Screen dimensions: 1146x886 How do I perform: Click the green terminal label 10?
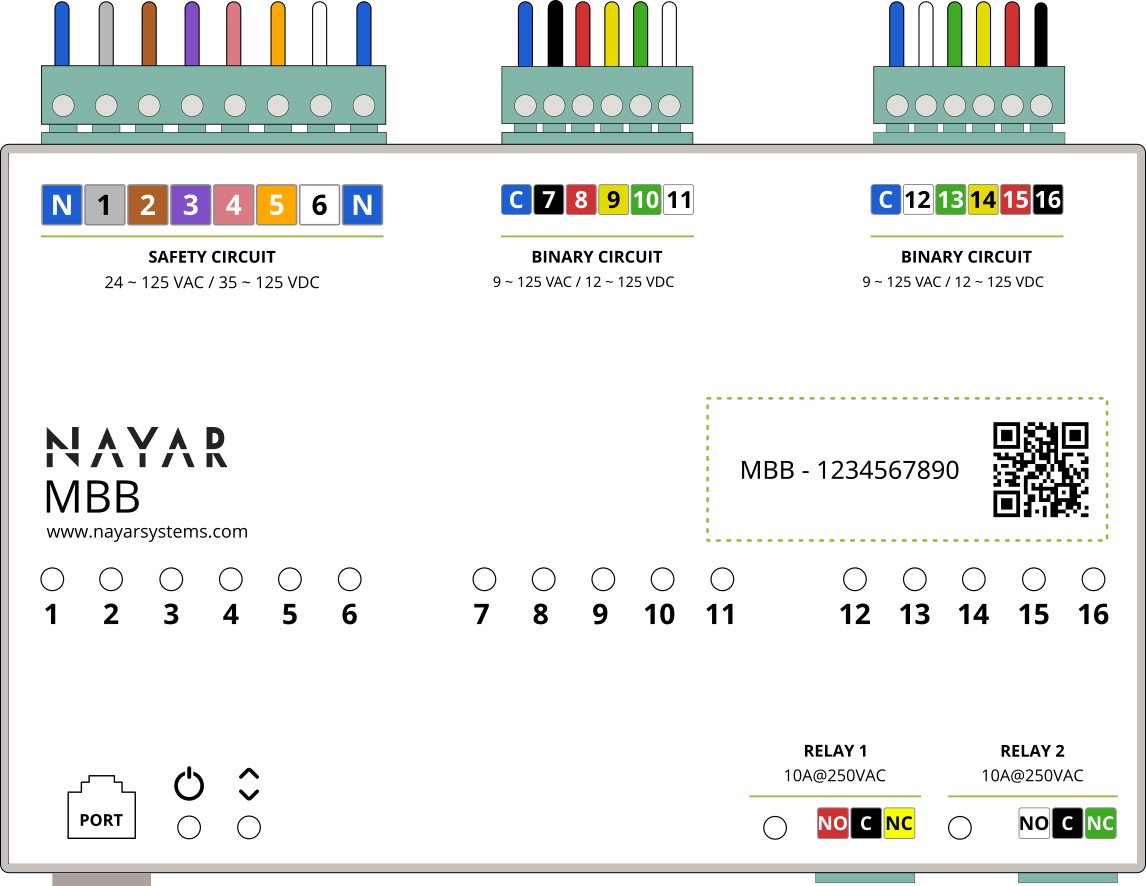(x=646, y=200)
